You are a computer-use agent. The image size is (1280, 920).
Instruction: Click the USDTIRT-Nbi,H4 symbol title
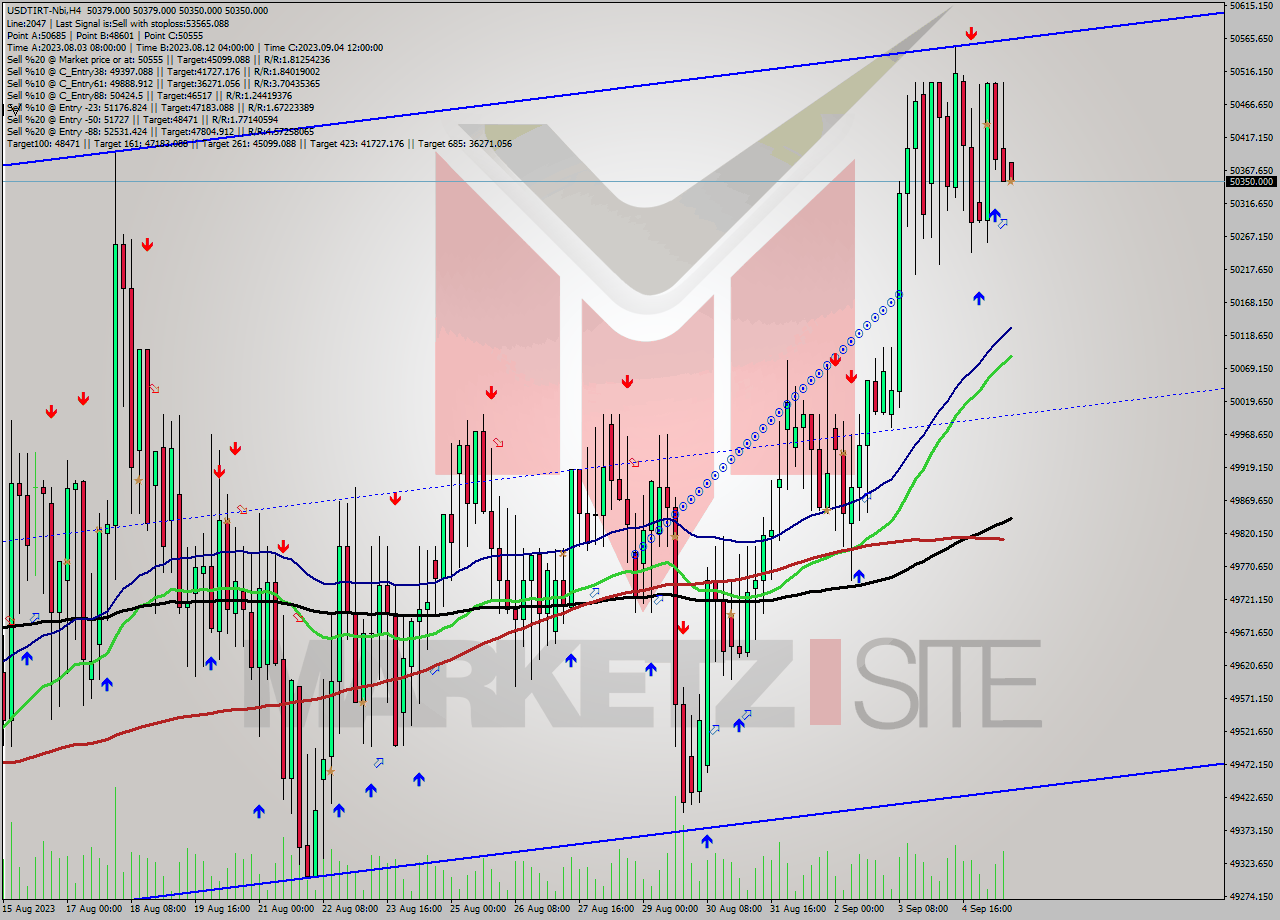(45, 10)
